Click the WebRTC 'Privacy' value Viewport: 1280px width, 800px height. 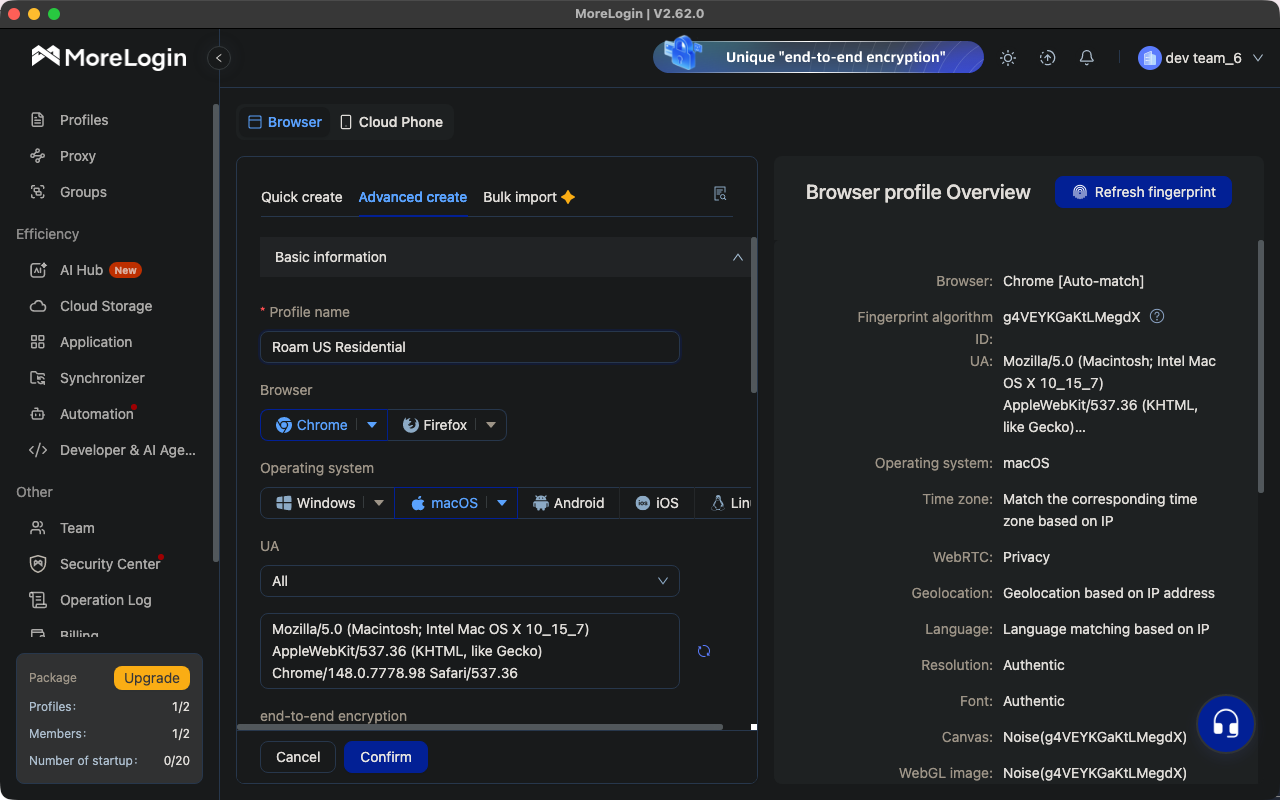(1026, 557)
